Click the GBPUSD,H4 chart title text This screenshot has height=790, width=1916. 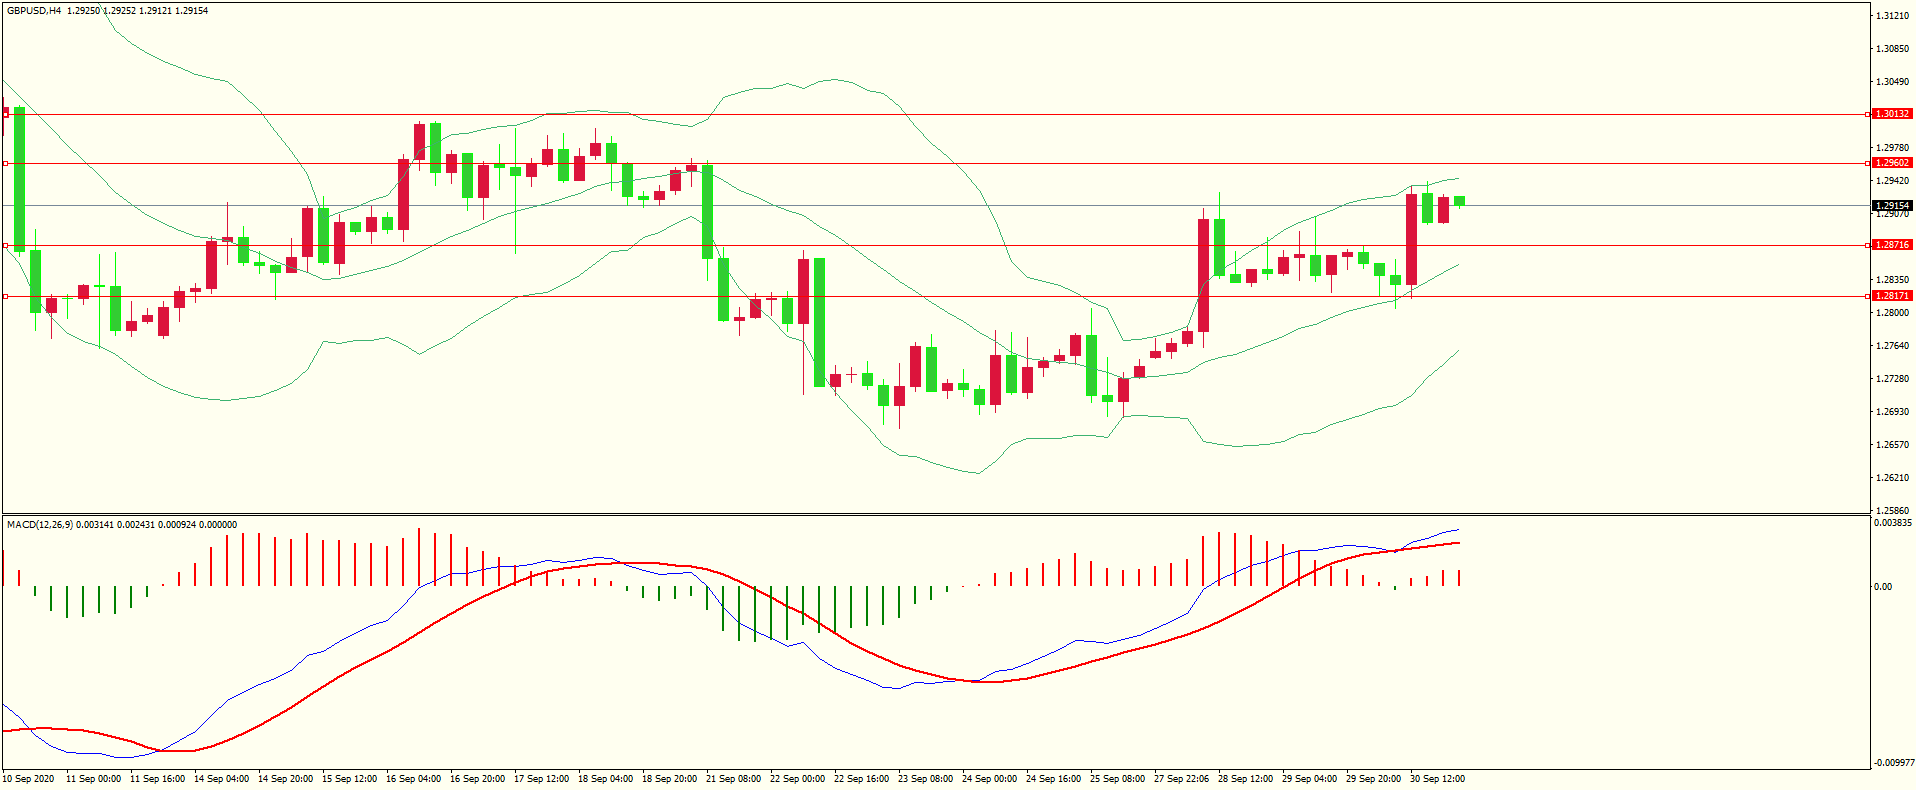coord(34,11)
